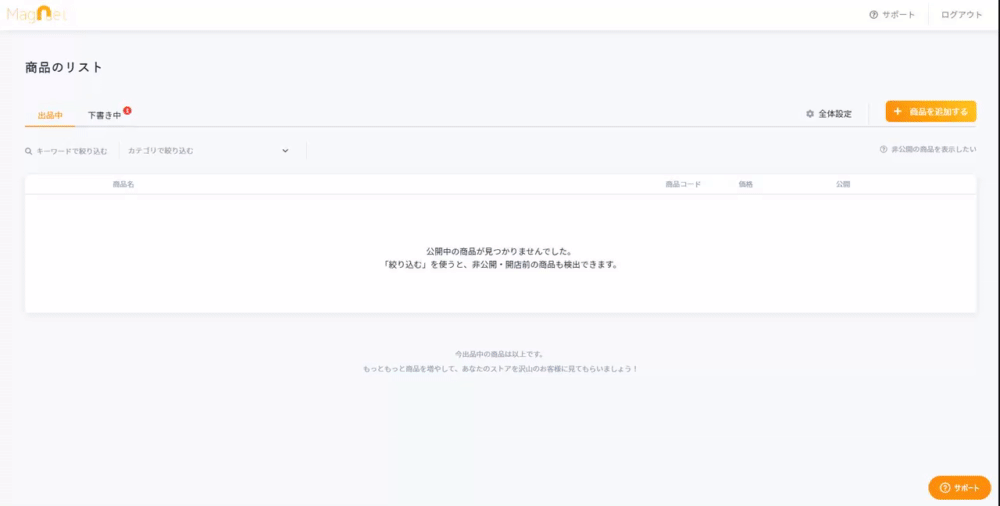Viewport: 1000px width, 506px height.
Task: Click the red badge on 下書き中
Action: pos(128,110)
